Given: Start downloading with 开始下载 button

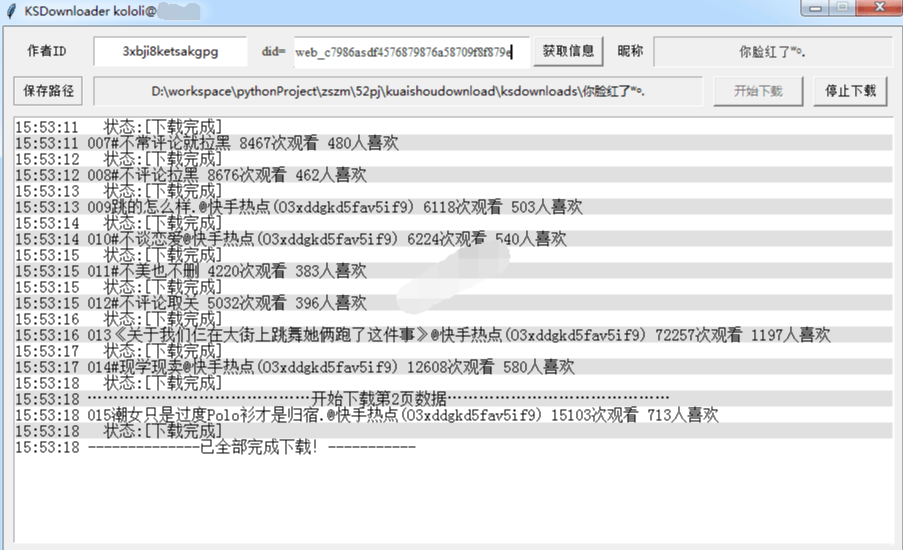Looking at the screenshot, I should coord(758,91).
